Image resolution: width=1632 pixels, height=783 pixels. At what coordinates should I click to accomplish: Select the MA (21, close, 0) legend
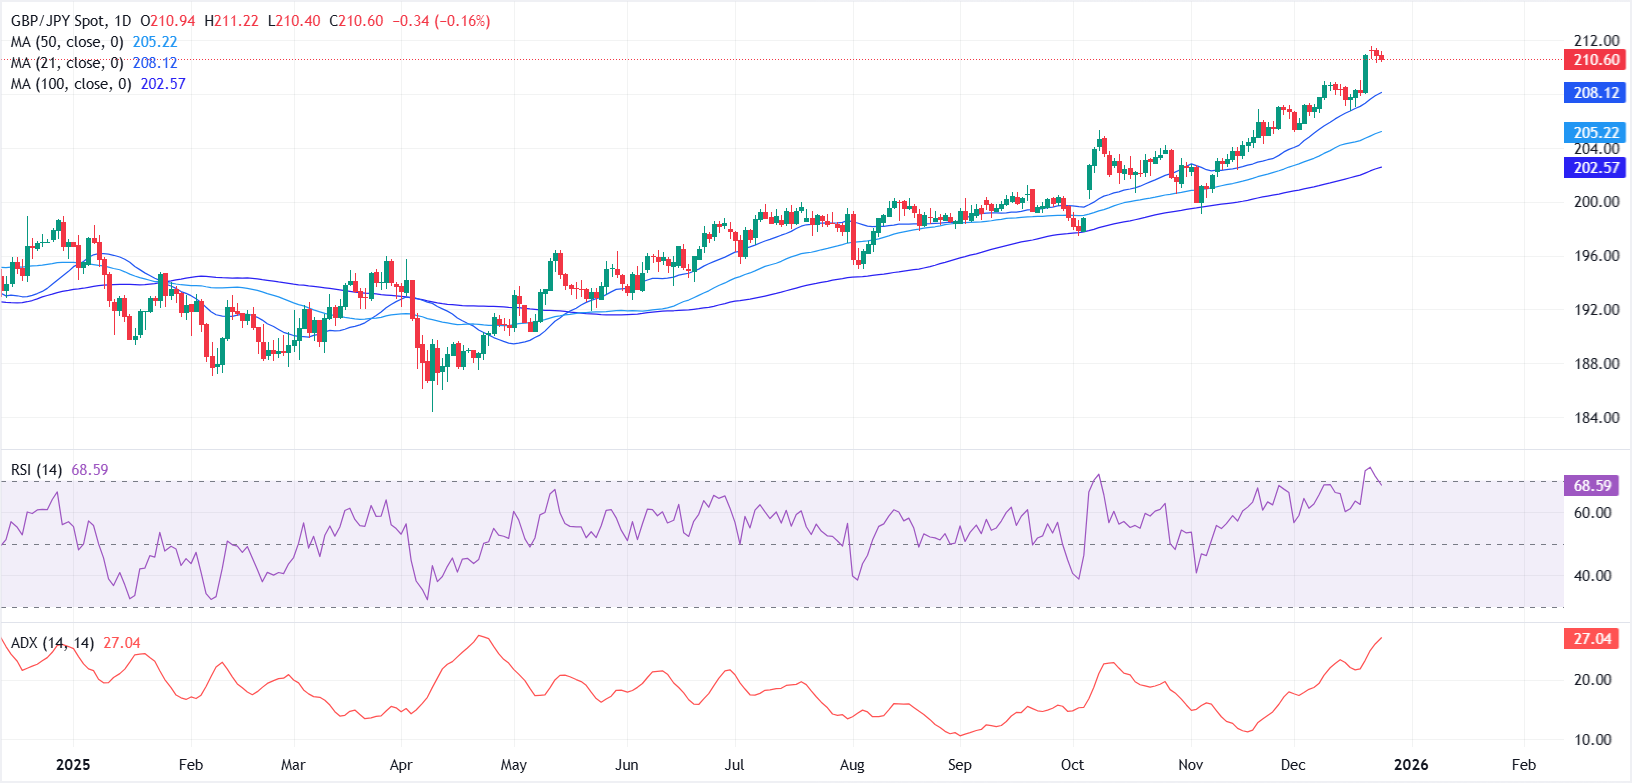click(x=67, y=63)
